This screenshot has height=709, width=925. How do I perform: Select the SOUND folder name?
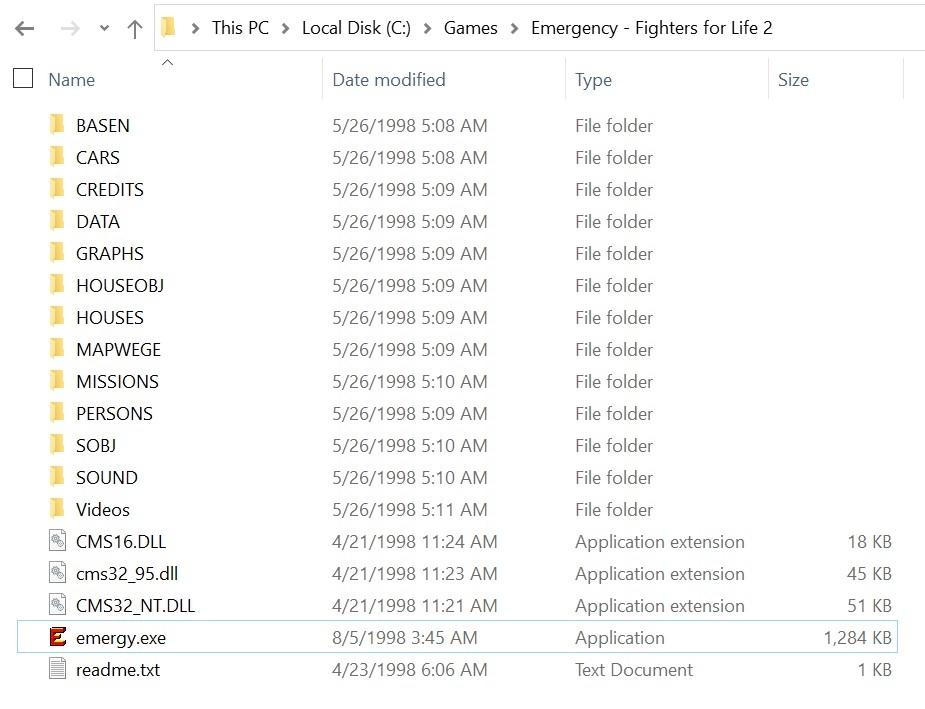(107, 477)
